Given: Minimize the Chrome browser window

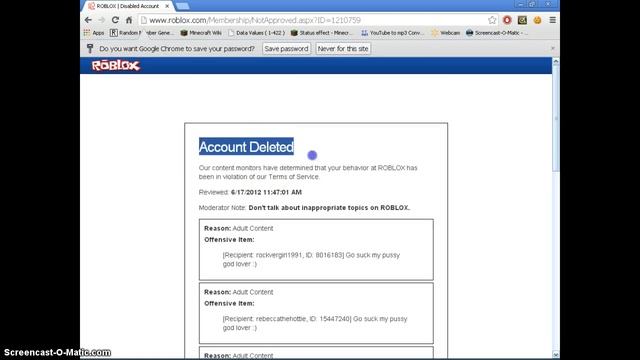Looking at the screenshot, I should pos(520,4).
